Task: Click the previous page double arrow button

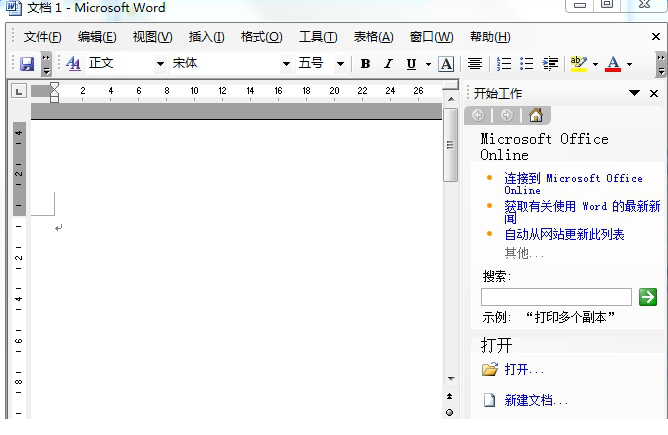Action: pyautogui.click(x=449, y=396)
